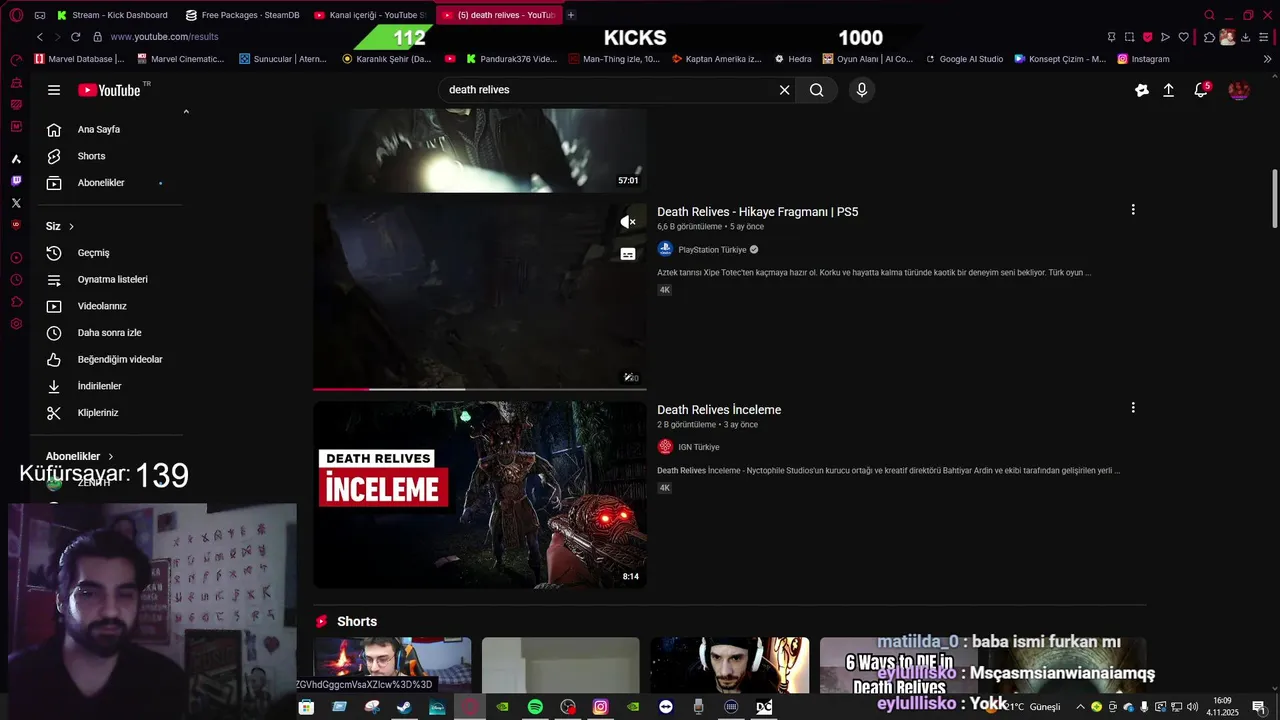Go back with the browser back arrow
Viewport: 1280px width, 720px height.
(x=40, y=37)
